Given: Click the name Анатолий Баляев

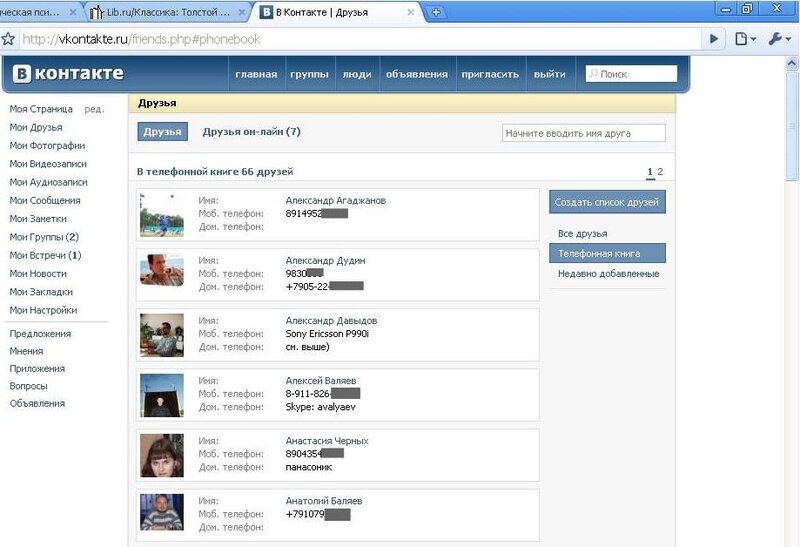Looking at the screenshot, I should [x=324, y=501].
